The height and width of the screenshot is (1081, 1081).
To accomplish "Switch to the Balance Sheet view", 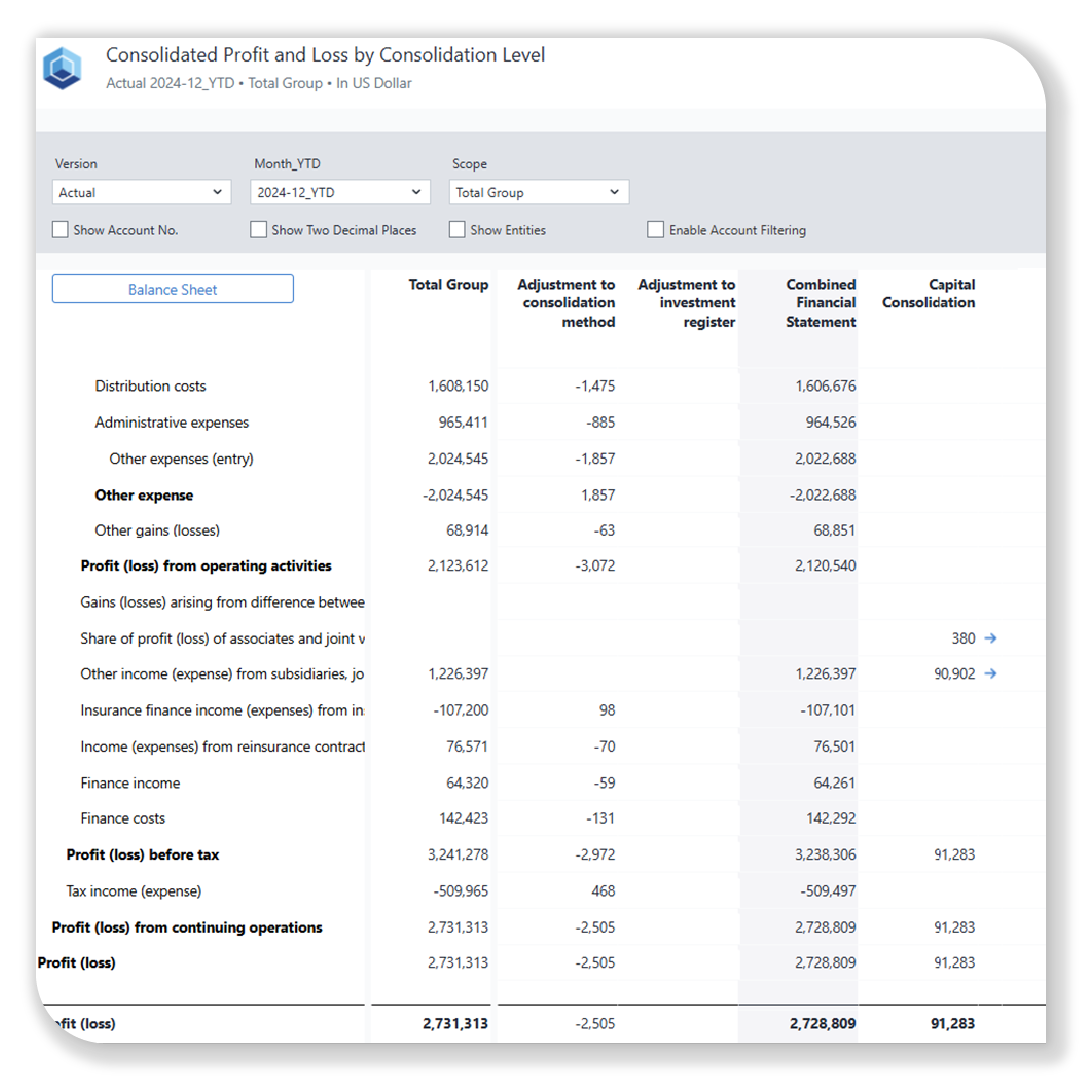I will click(172, 288).
